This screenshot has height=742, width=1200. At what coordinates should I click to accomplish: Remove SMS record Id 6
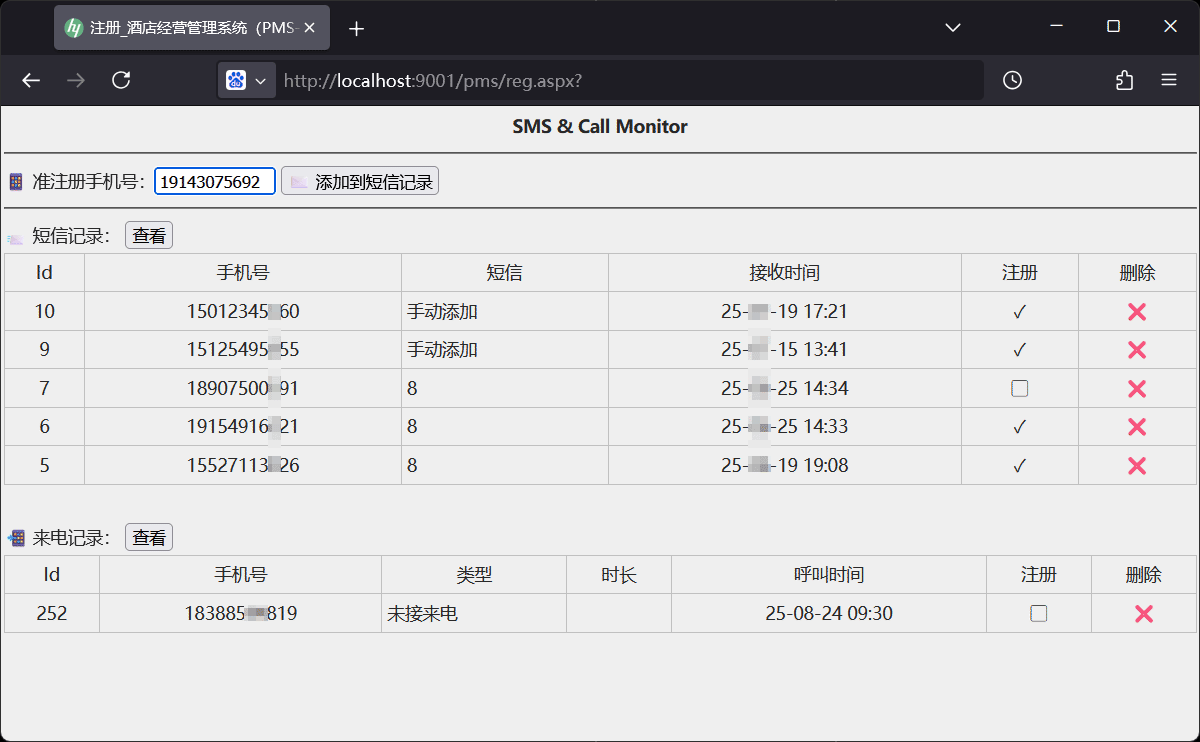(1136, 427)
